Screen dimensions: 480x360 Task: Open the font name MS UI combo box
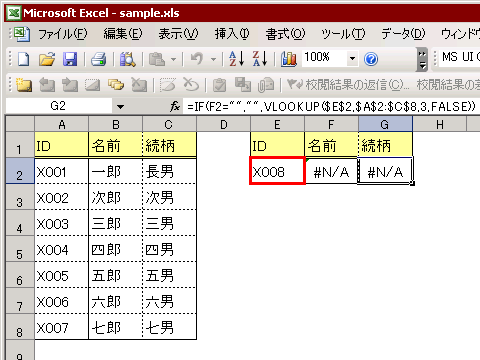coord(459,57)
